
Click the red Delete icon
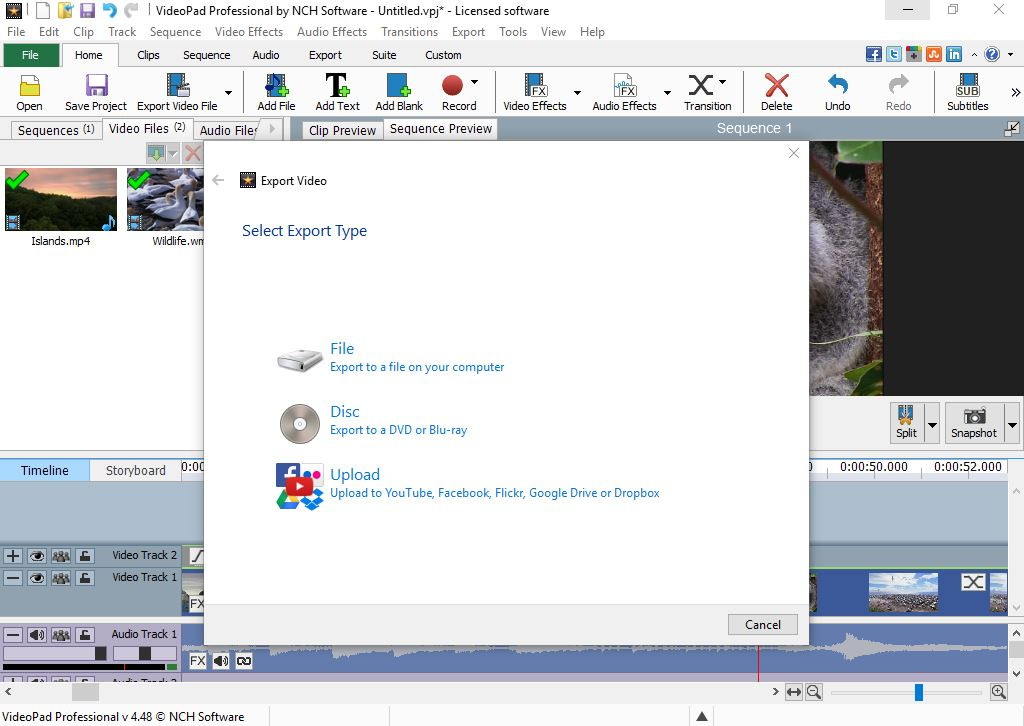pyautogui.click(x=776, y=86)
